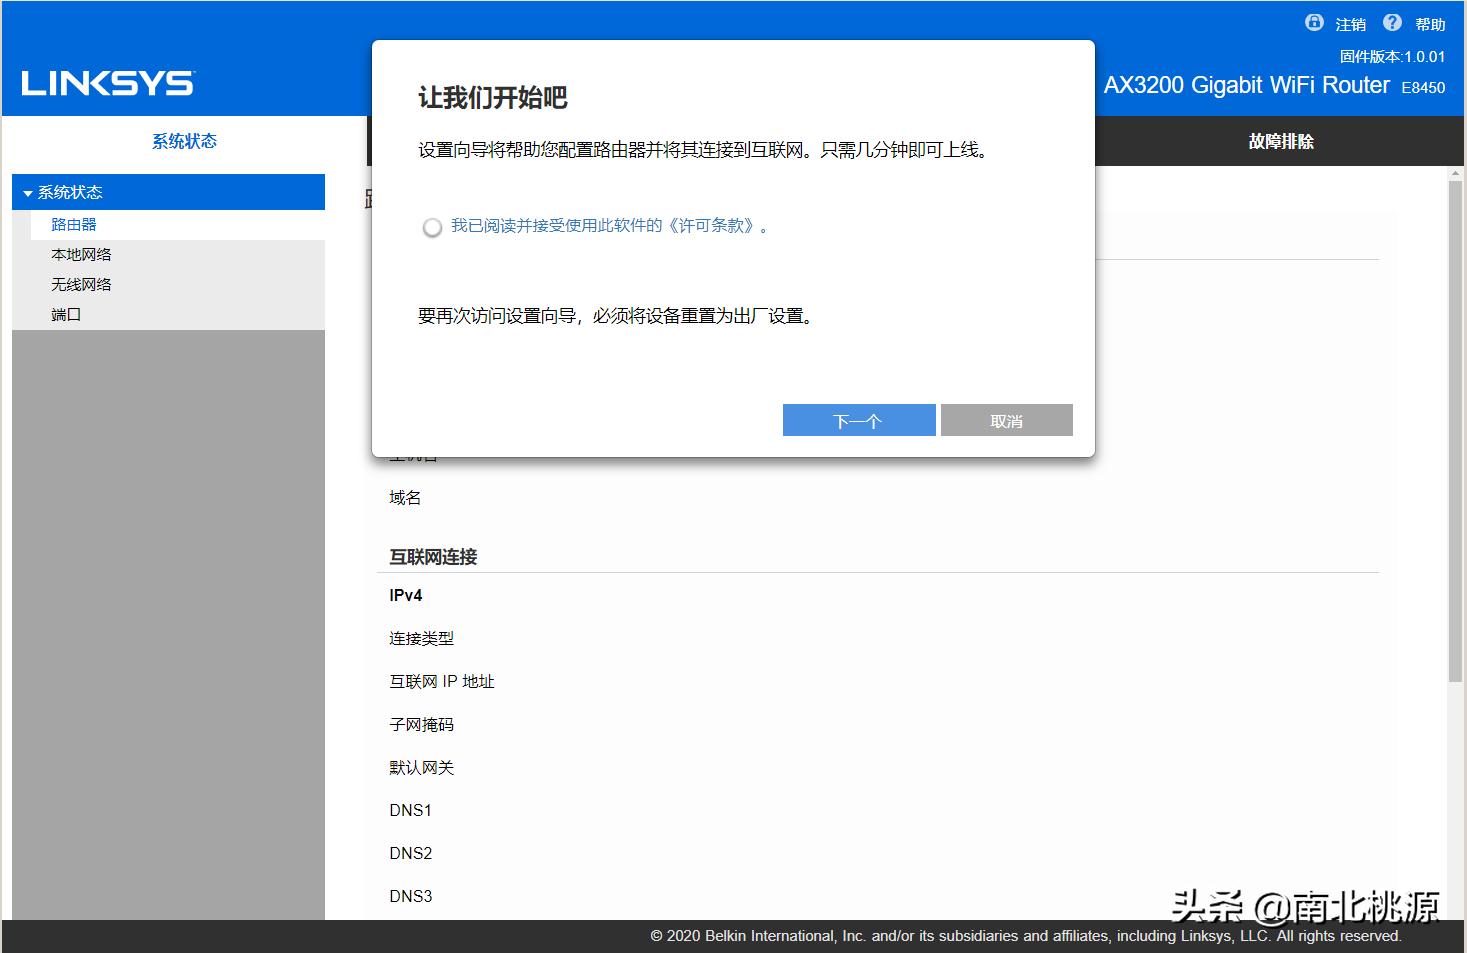
Task: Click the 取消 button to cancel setup
Action: (1006, 420)
